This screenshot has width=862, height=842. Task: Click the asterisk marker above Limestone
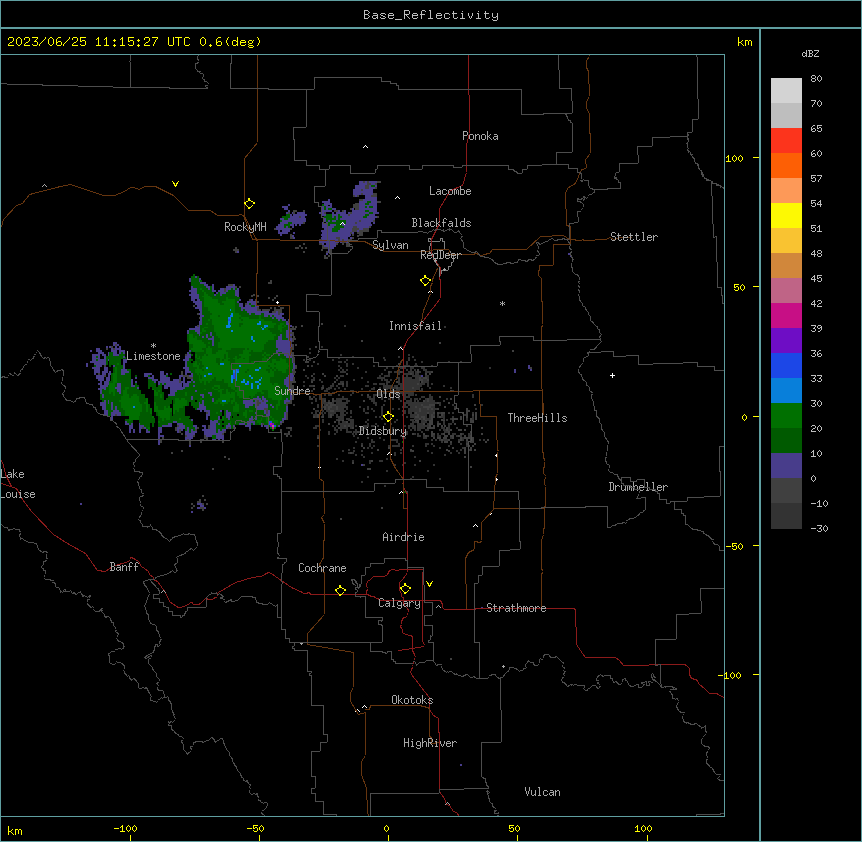[153, 346]
